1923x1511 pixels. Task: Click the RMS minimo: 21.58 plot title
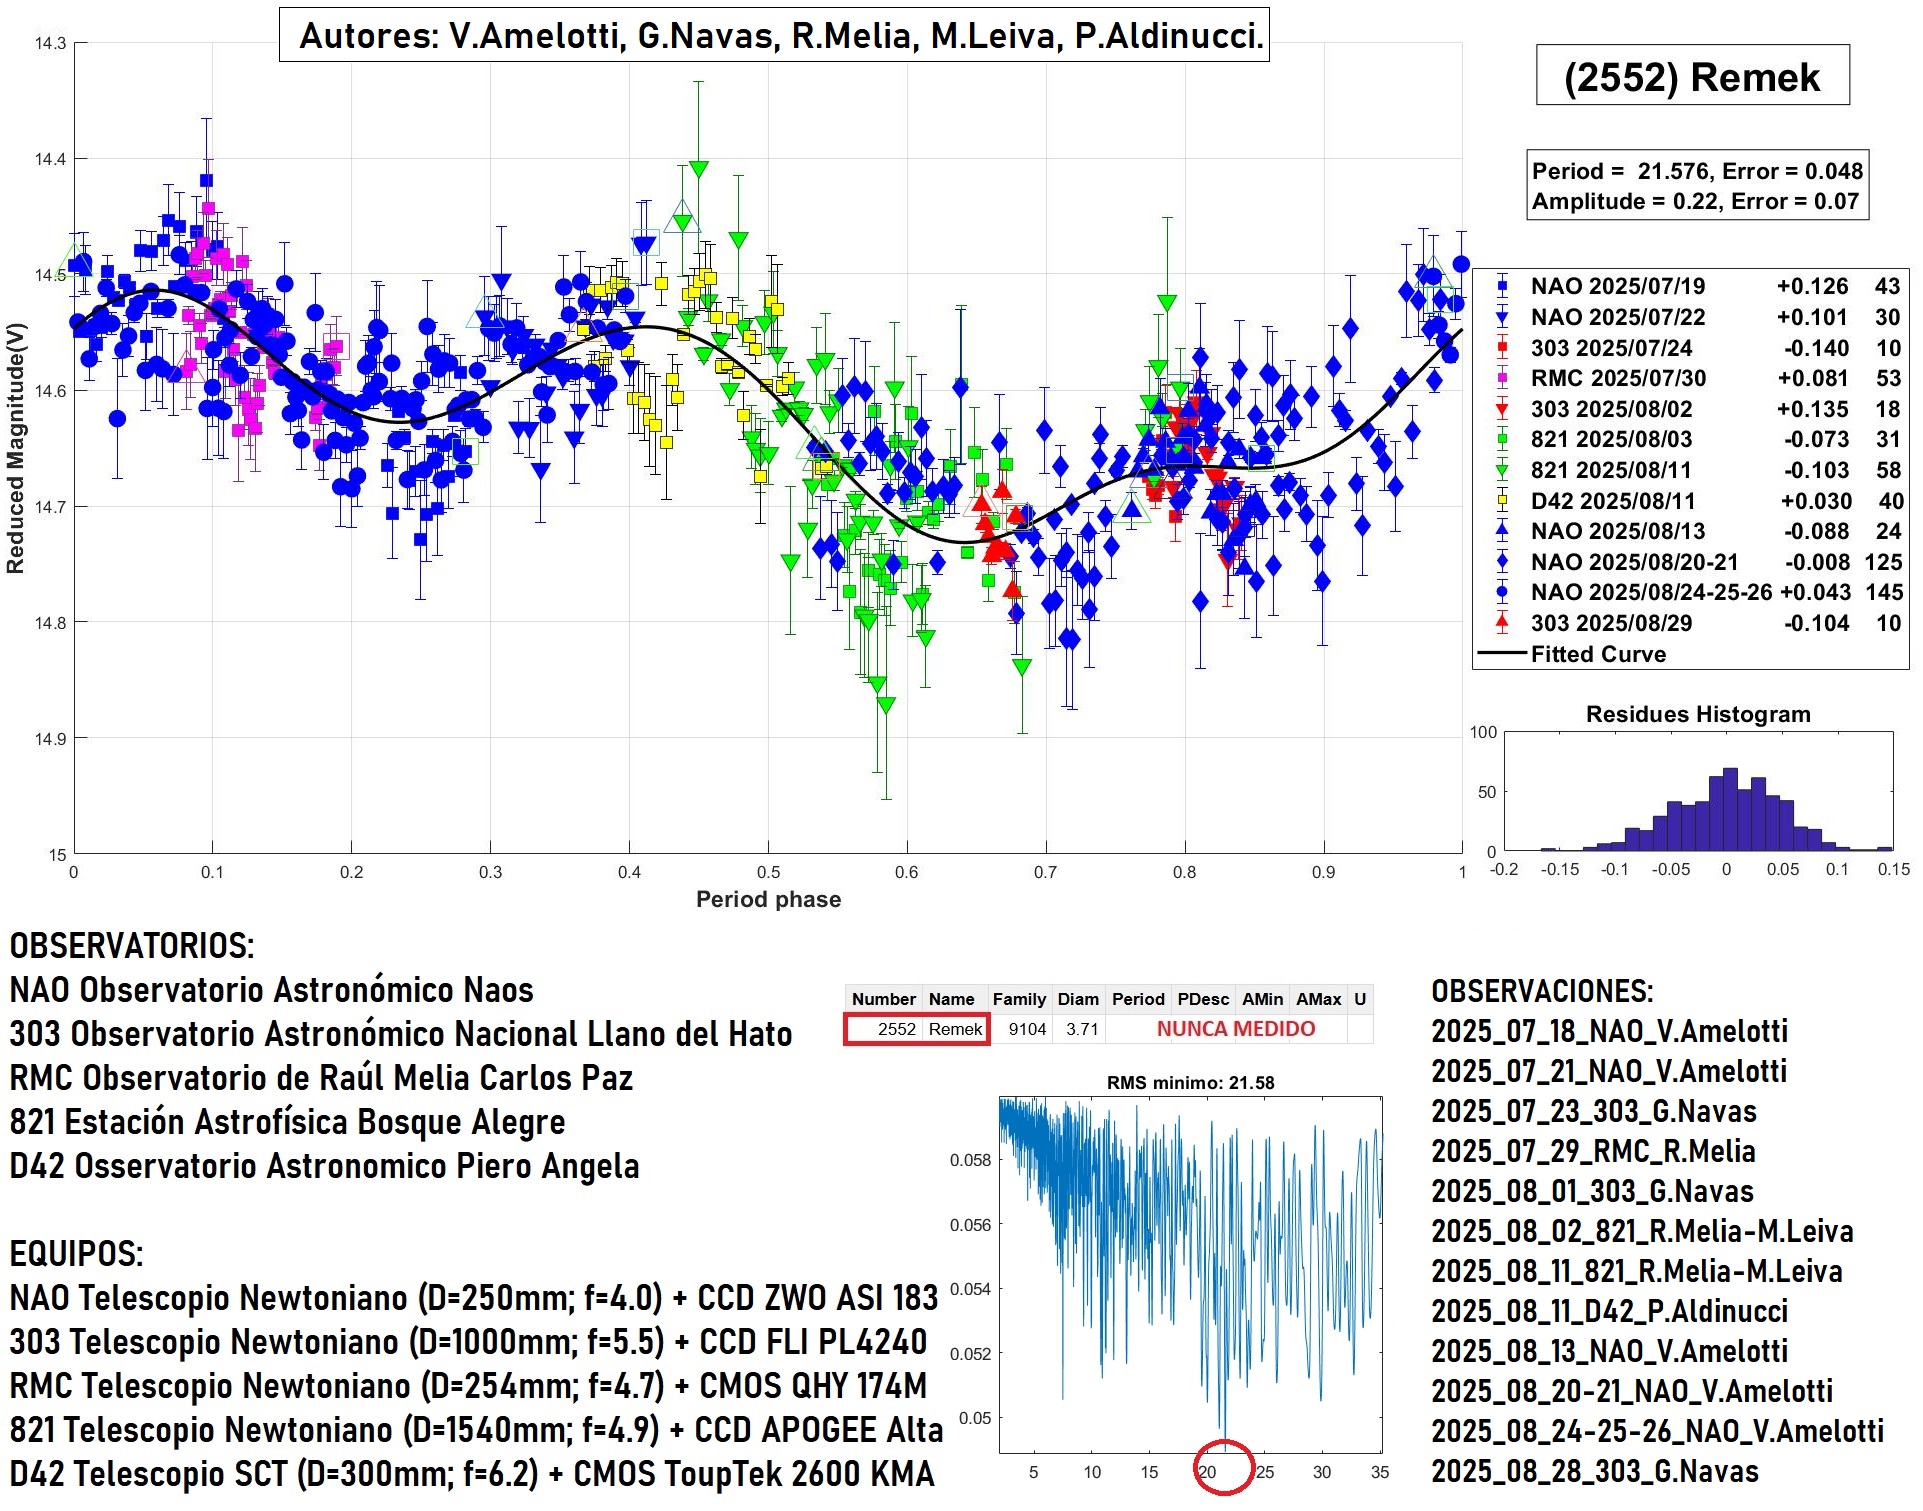point(1190,1083)
